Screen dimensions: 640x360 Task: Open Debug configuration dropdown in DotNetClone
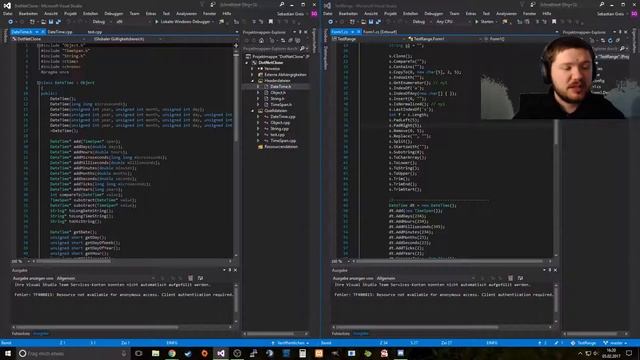pyautogui.click(x=101, y=22)
